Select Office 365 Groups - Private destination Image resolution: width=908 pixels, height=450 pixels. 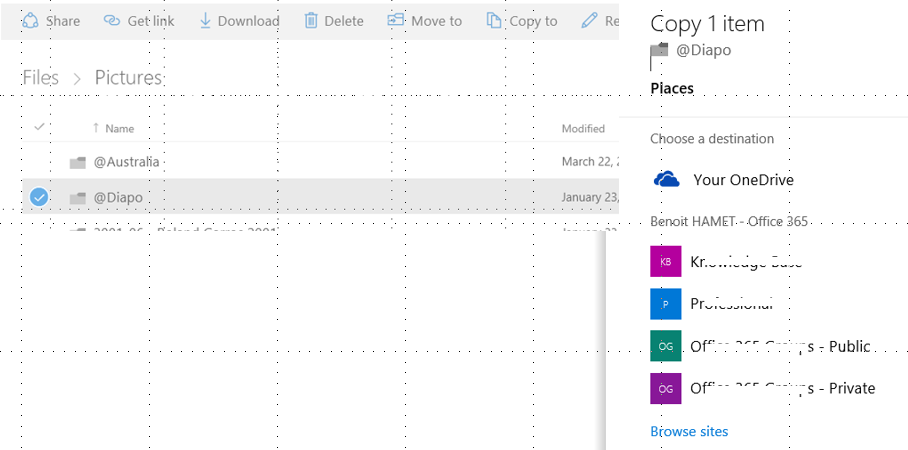[x=782, y=388]
